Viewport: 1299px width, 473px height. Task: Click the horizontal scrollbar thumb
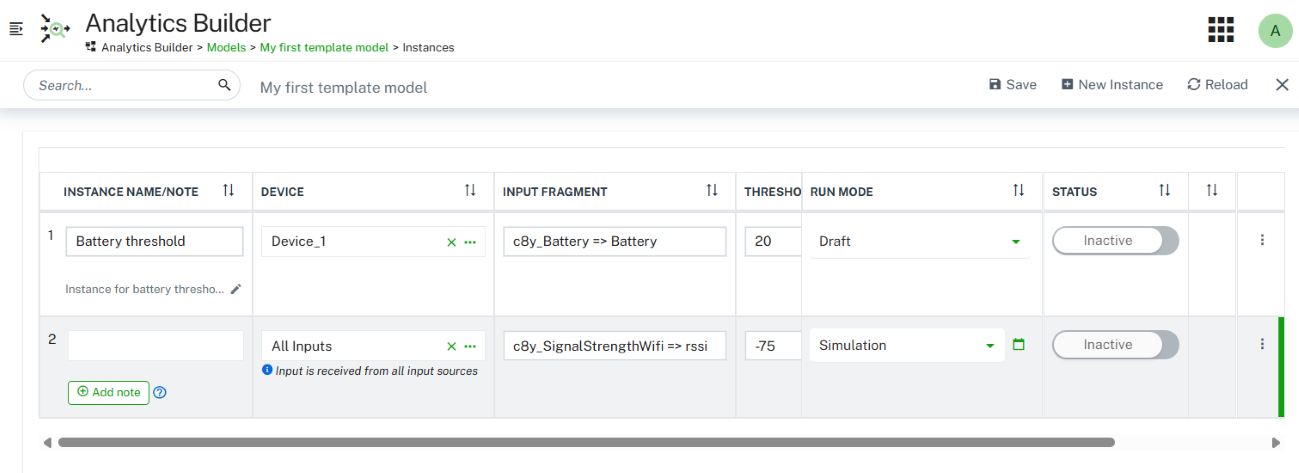coord(586,442)
